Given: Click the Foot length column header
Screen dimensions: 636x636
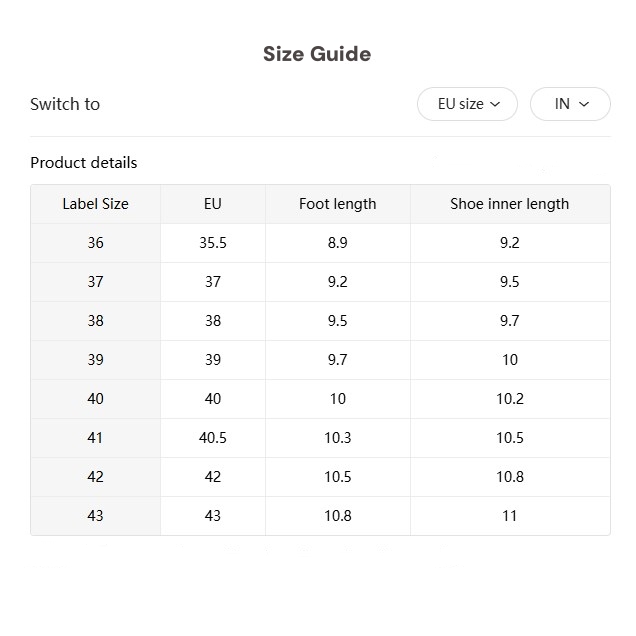Looking at the screenshot, I should point(338,204).
